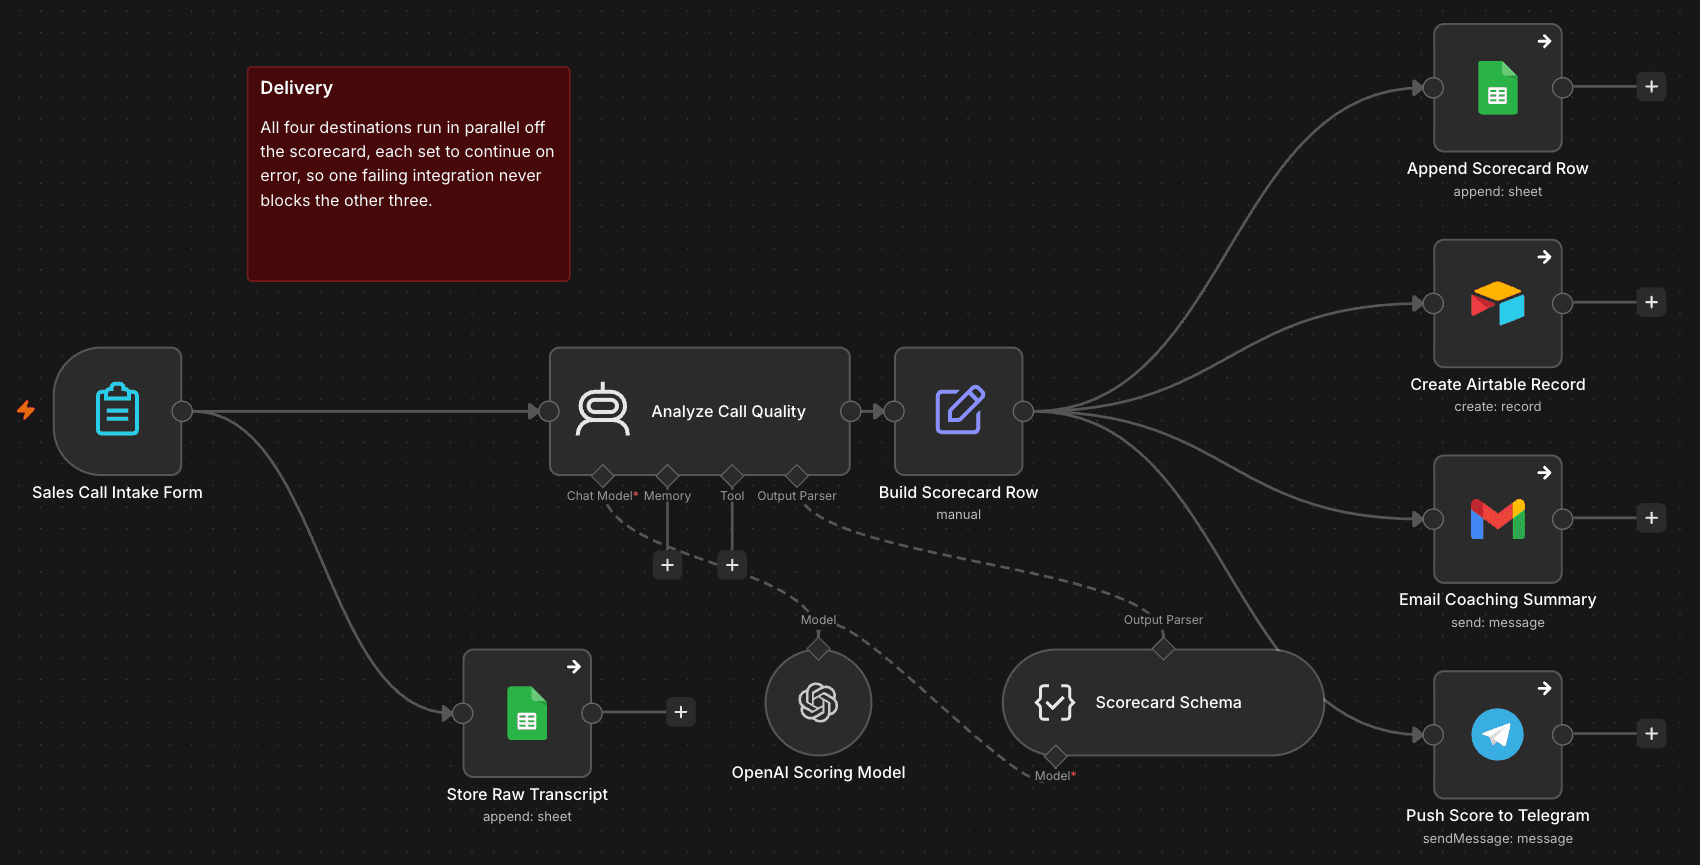Click the input port of Store Raw Transcript
The image size is (1700, 865).
click(462, 713)
